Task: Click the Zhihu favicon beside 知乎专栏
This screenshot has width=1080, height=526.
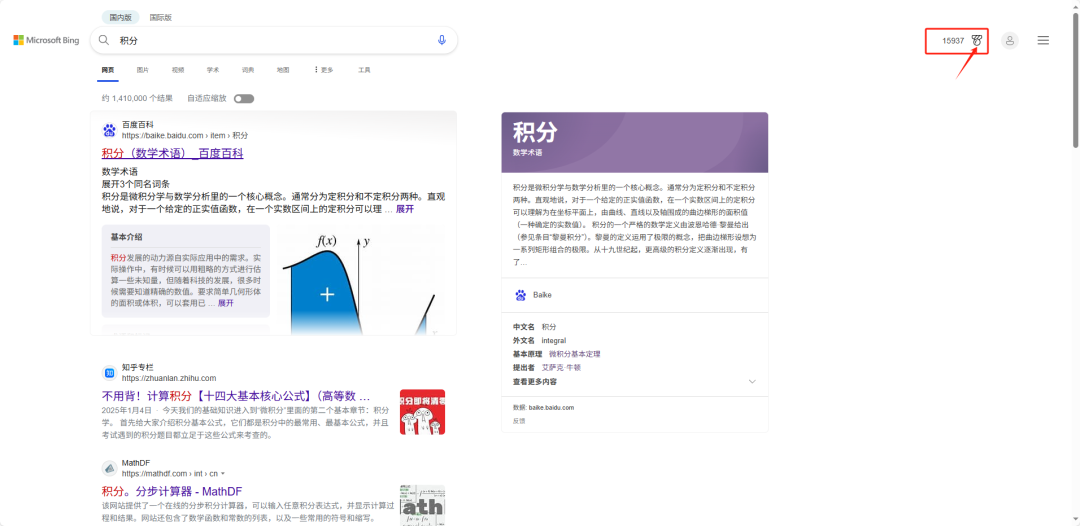Action: [109, 373]
